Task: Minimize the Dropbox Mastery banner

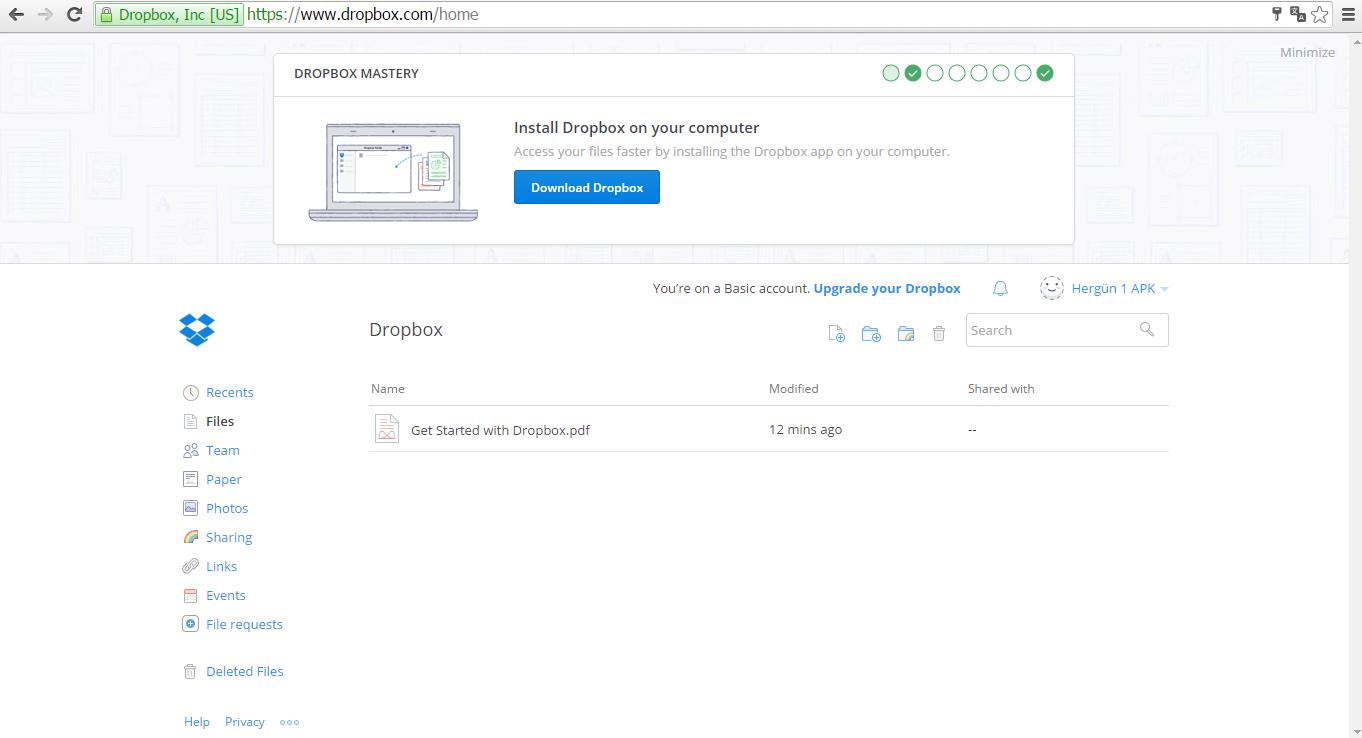Action: point(1307,52)
